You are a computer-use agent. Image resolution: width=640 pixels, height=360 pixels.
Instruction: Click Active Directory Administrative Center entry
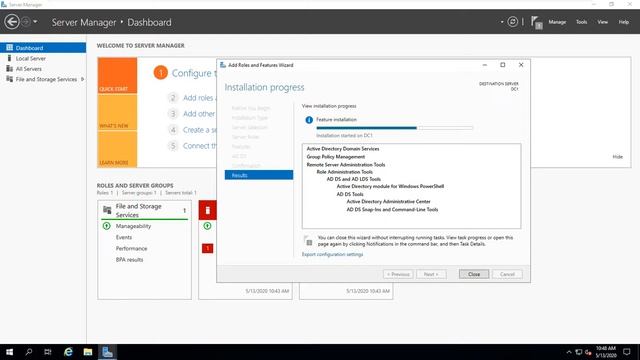click(x=389, y=202)
